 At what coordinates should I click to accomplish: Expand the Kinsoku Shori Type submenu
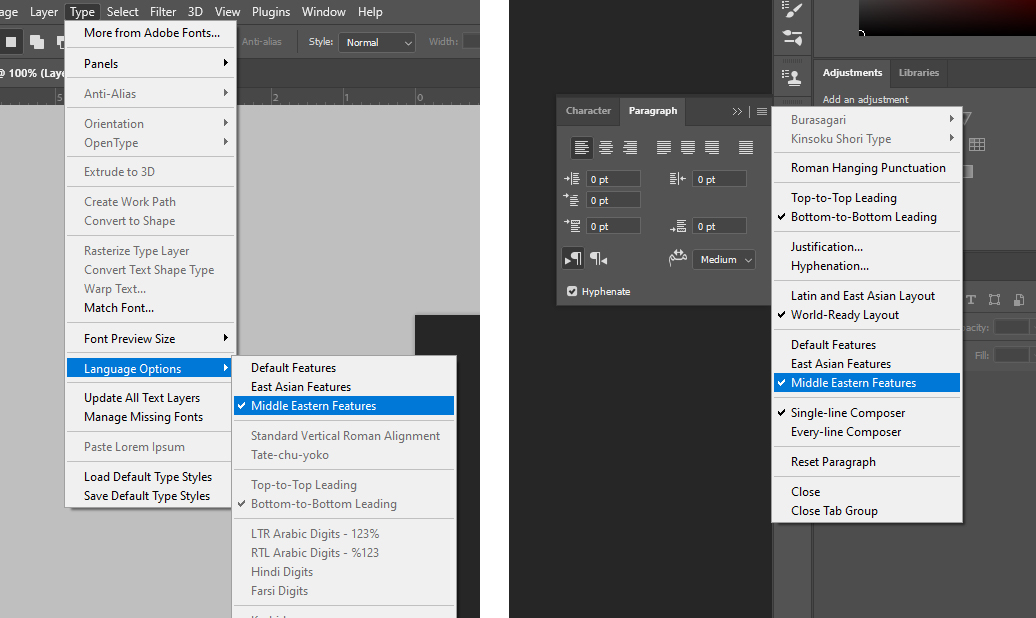867,139
